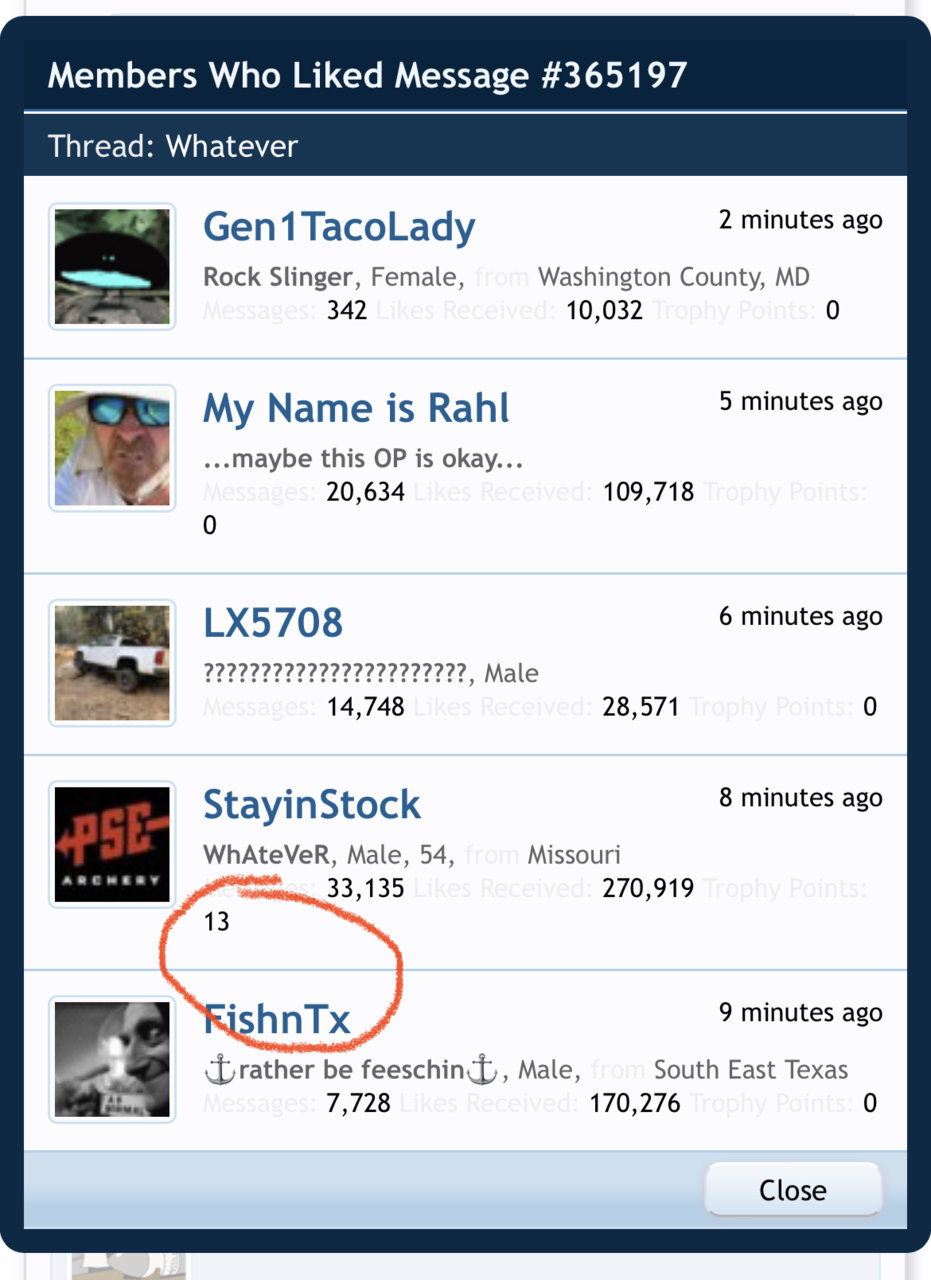Click the 5 minutes ago timestamp
Image resolution: width=931 pixels, height=1280 pixels.
[x=801, y=402]
